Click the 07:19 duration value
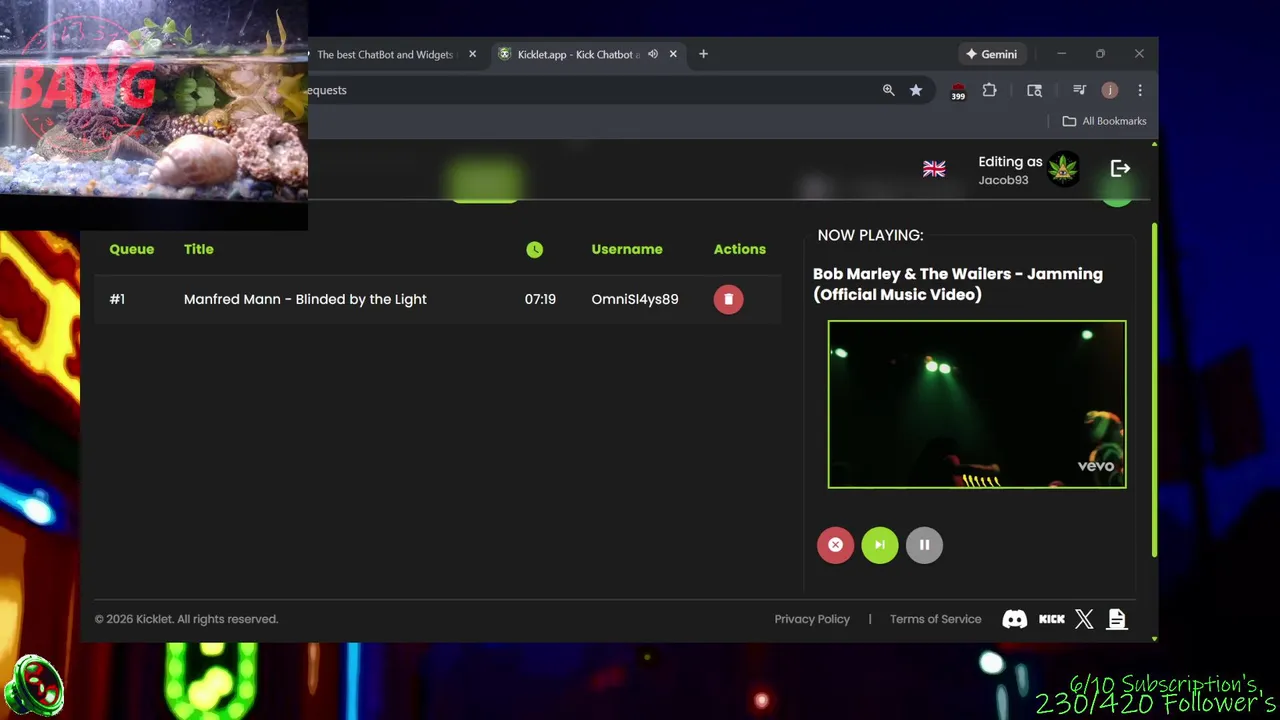The height and width of the screenshot is (720, 1280). (x=540, y=299)
